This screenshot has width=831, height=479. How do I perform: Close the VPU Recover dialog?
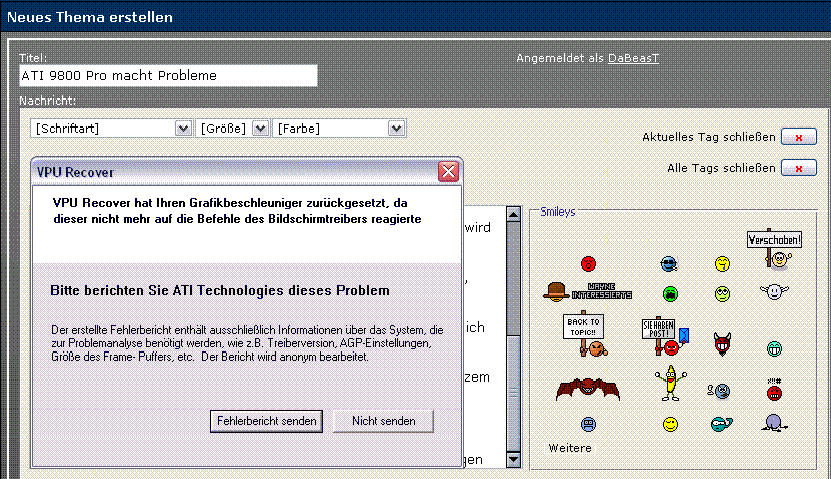click(448, 171)
